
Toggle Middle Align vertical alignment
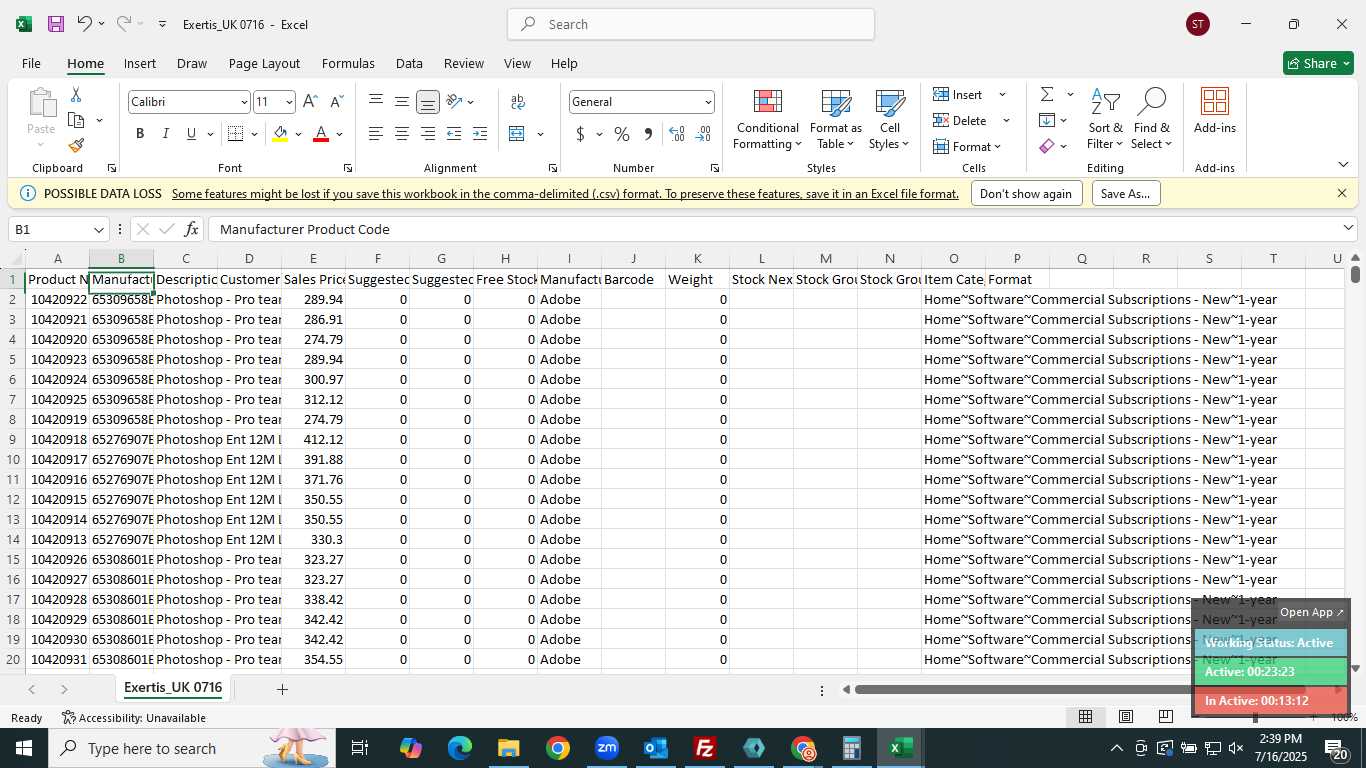pyautogui.click(x=402, y=102)
